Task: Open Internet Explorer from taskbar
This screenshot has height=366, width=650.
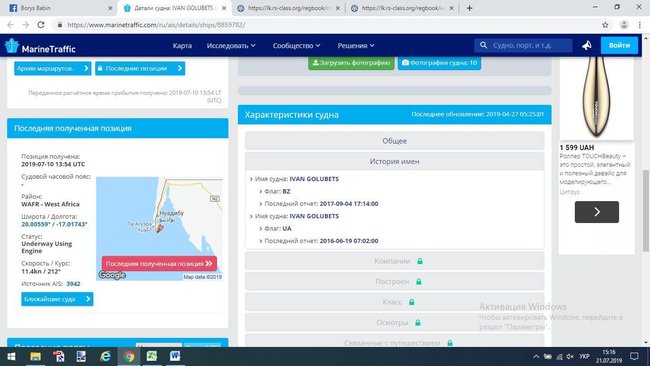Action: coord(105,356)
